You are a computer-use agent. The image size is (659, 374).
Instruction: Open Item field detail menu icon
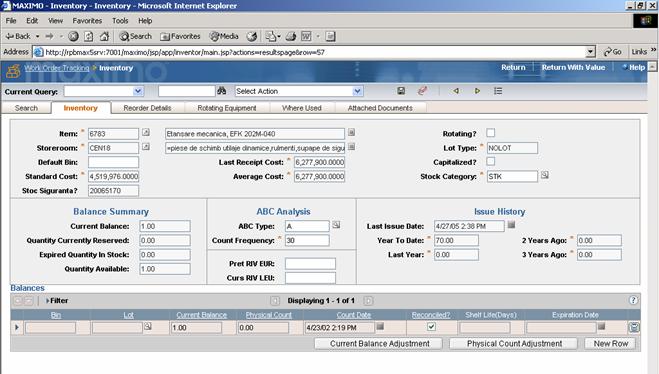(x=146, y=132)
